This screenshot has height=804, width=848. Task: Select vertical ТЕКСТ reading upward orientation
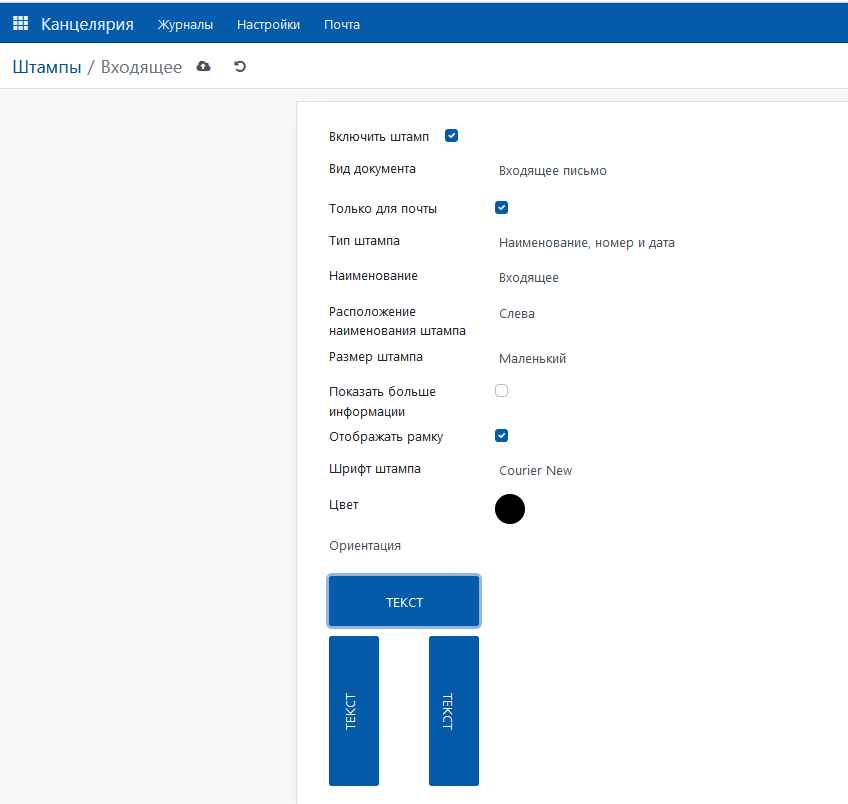coord(354,711)
